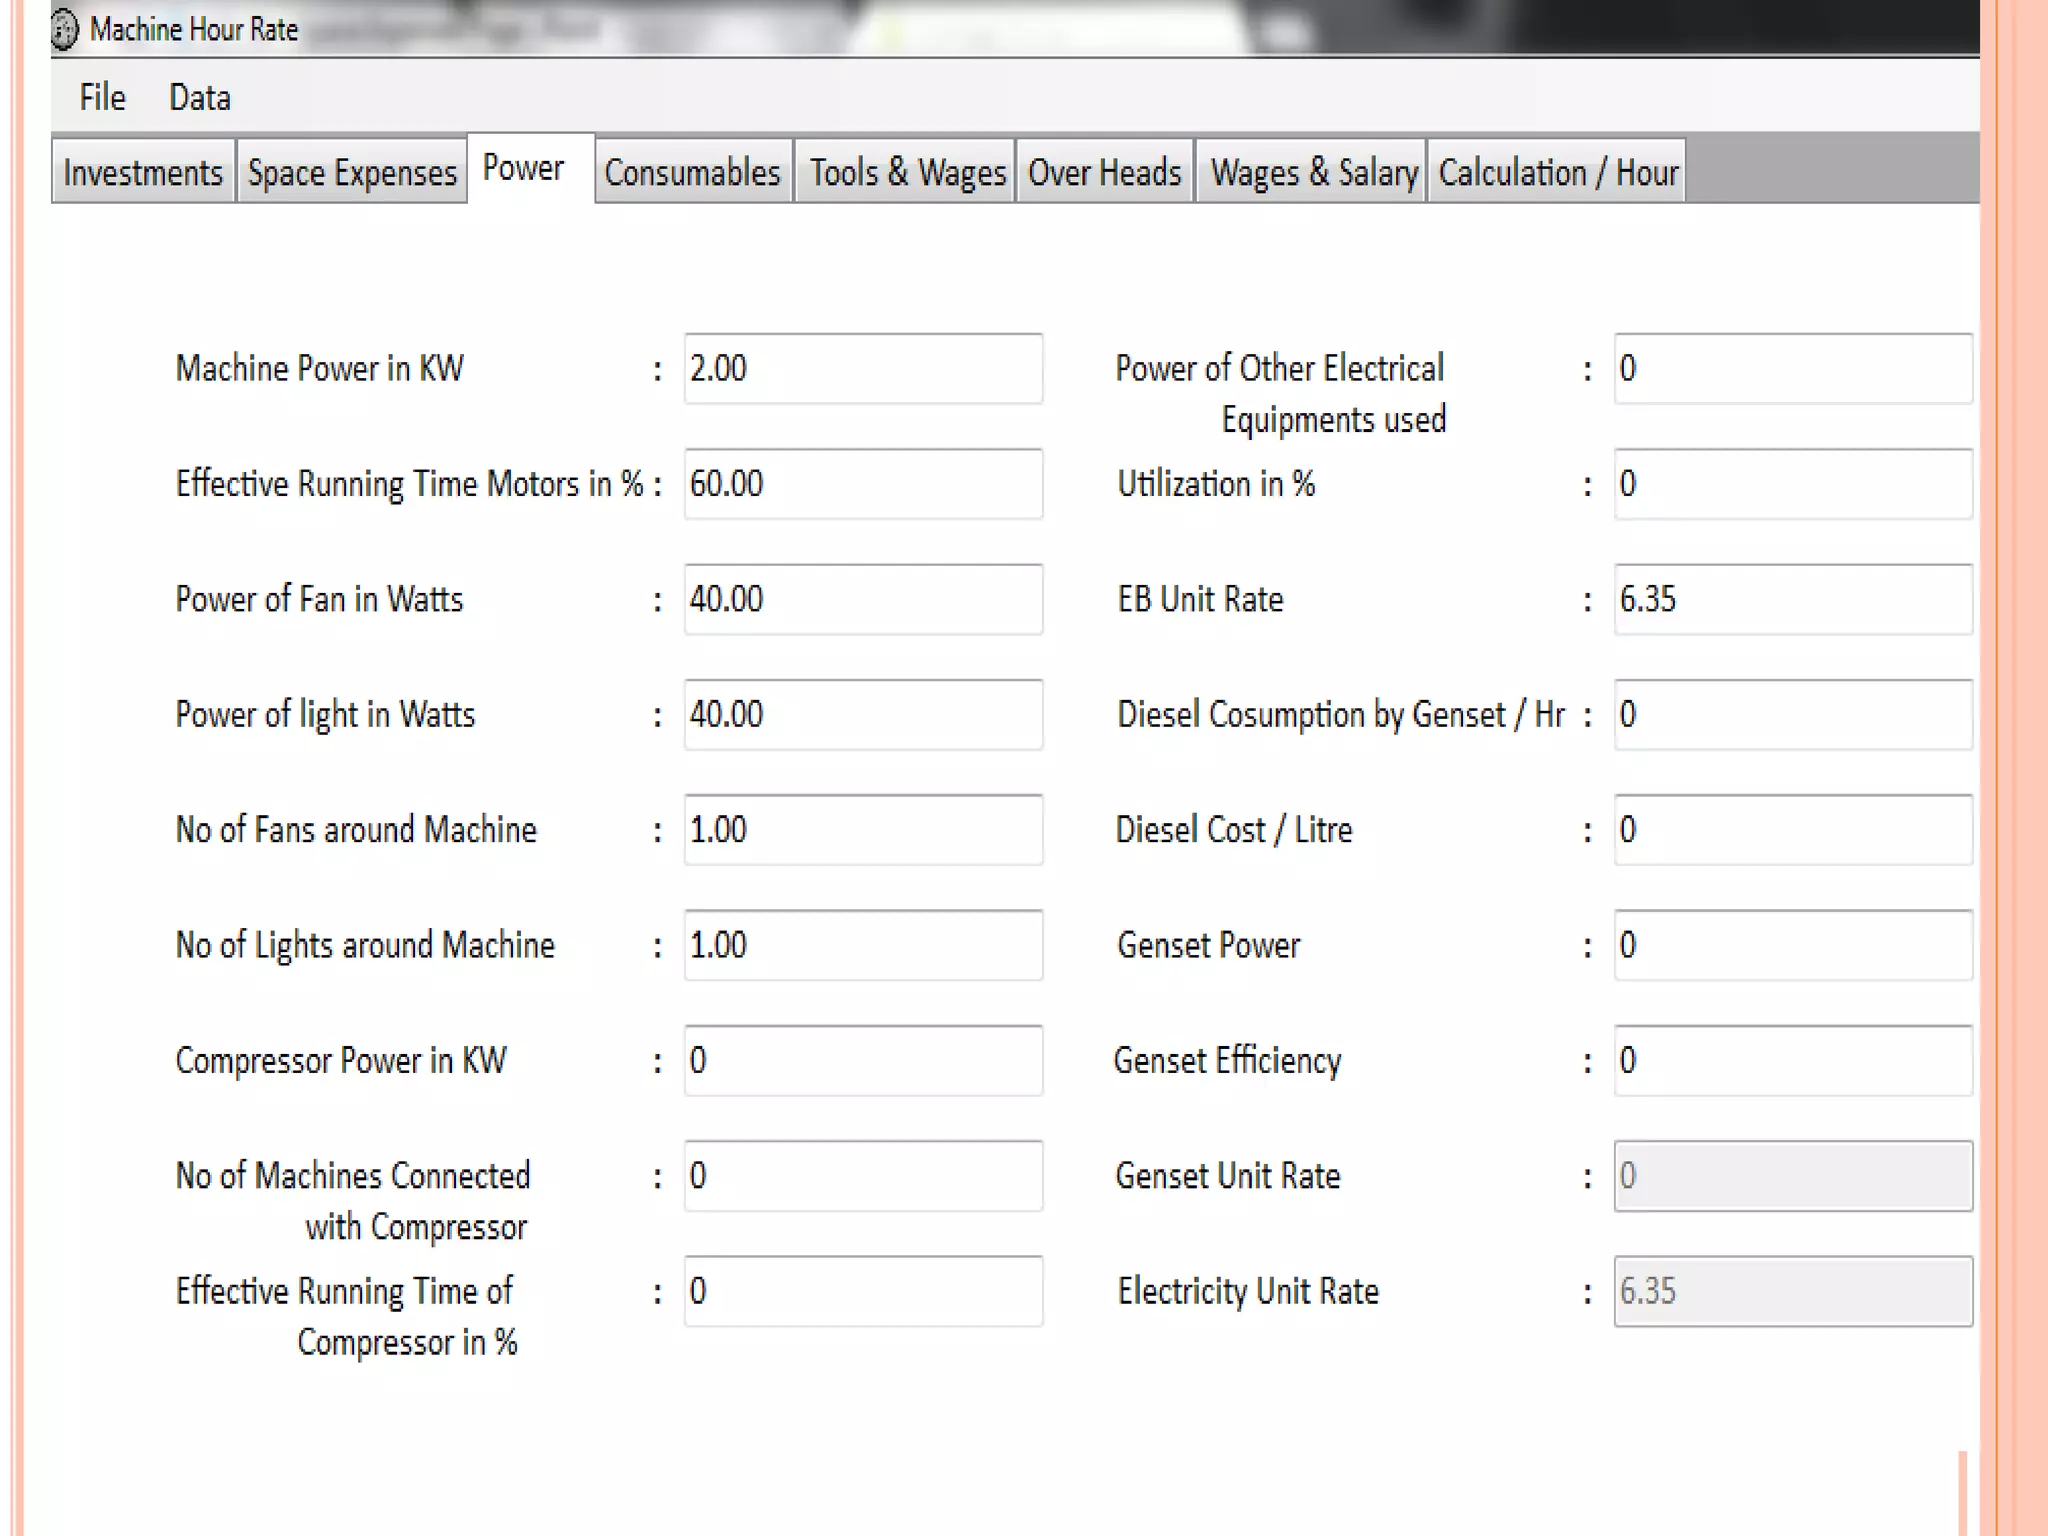The height and width of the screenshot is (1536, 2048).
Task: Open the Data menu
Action: tap(200, 97)
